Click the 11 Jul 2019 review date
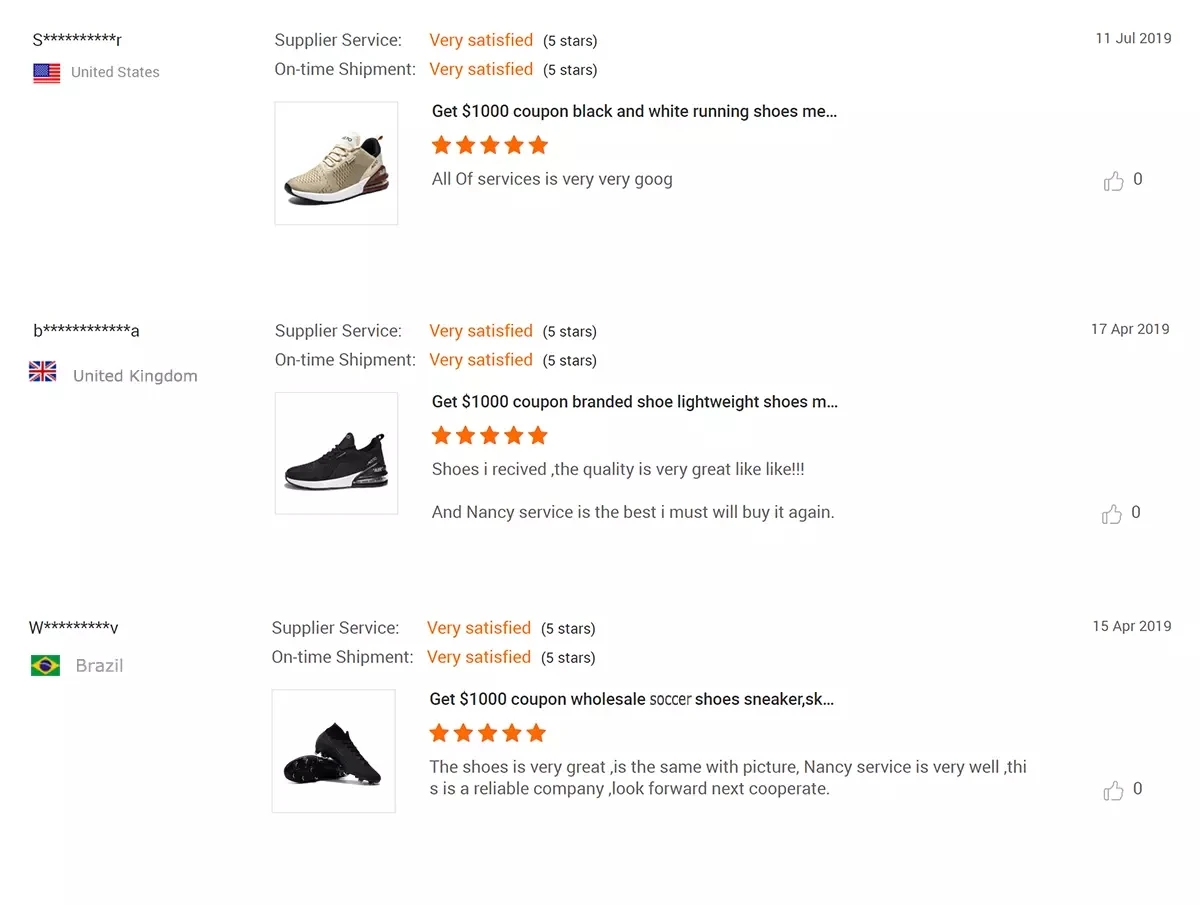Image resolution: width=1200 pixels, height=905 pixels. click(1133, 38)
